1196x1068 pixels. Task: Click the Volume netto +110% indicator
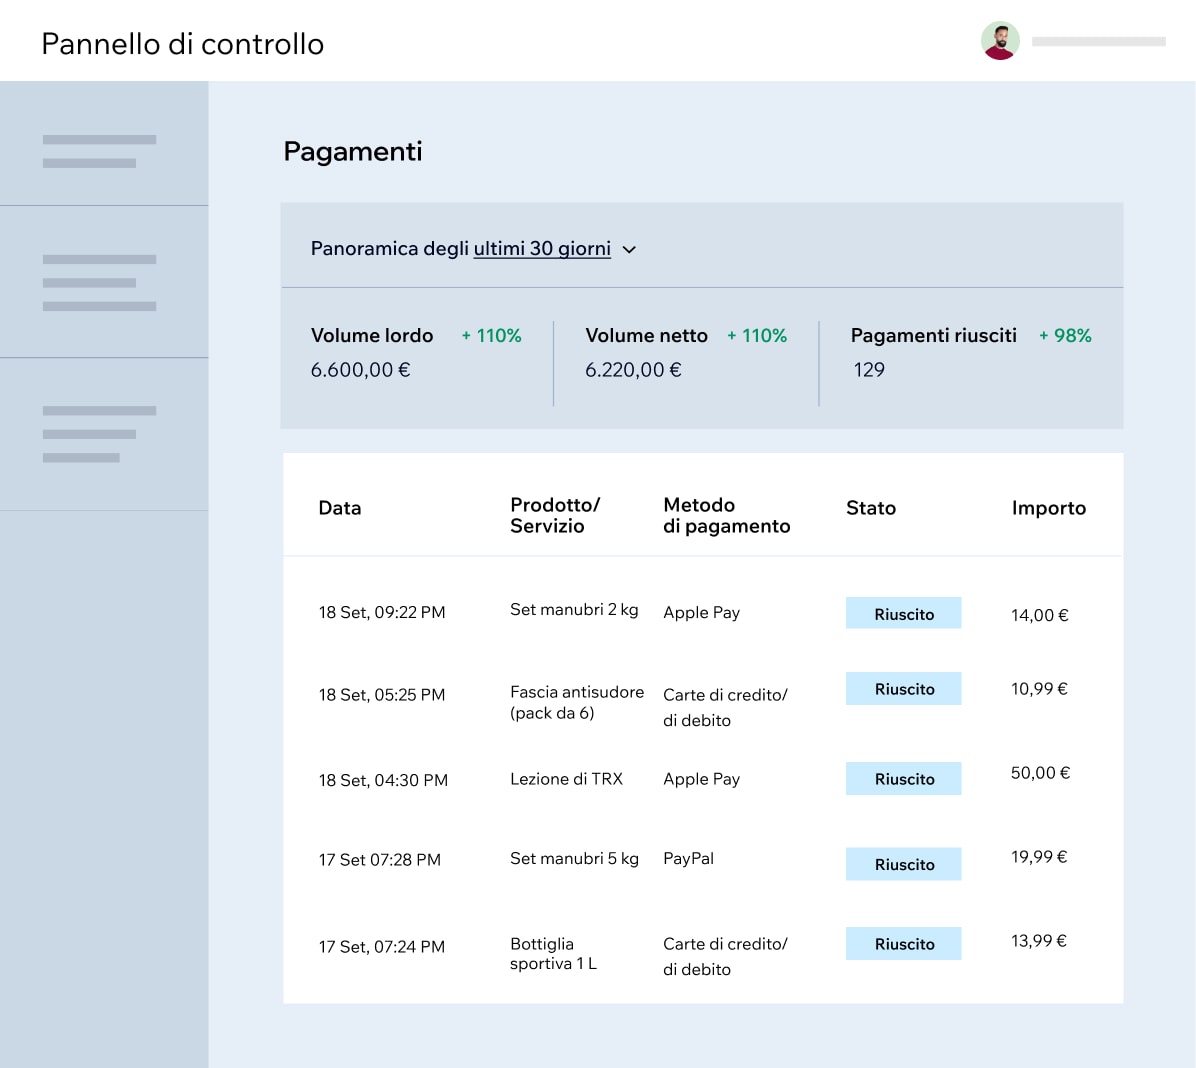point(757,336)
